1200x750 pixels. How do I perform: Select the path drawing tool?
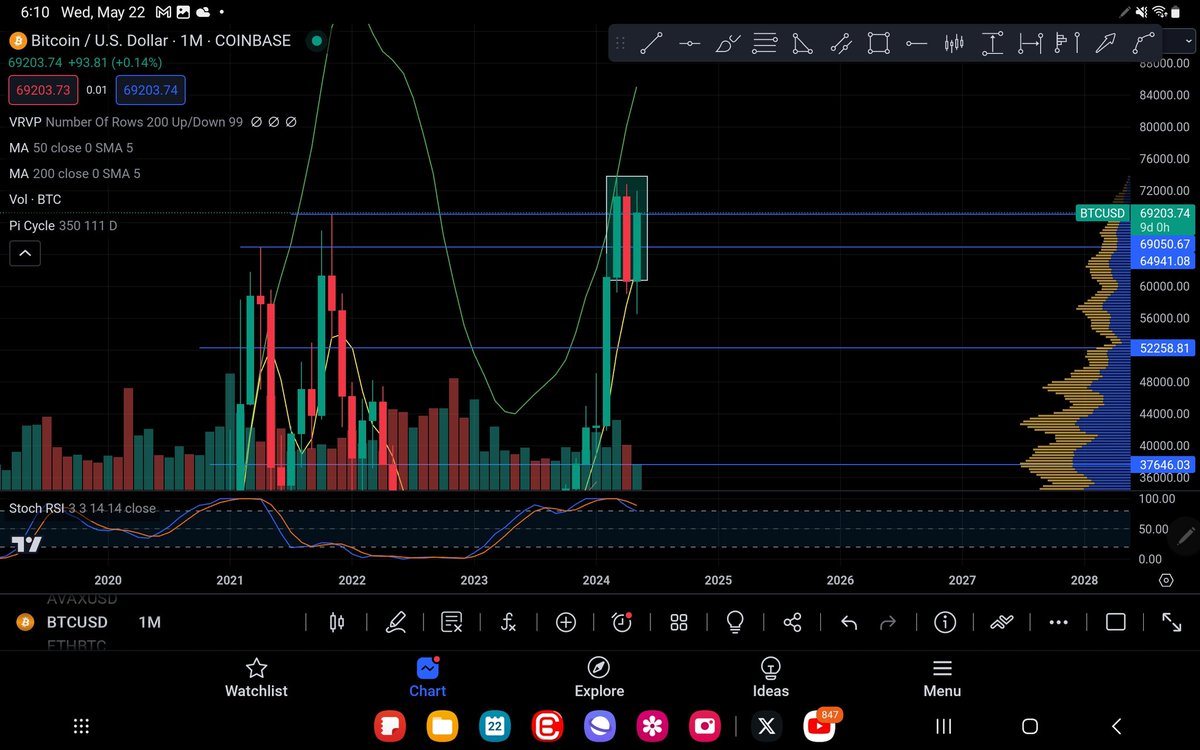(1143, 44)
